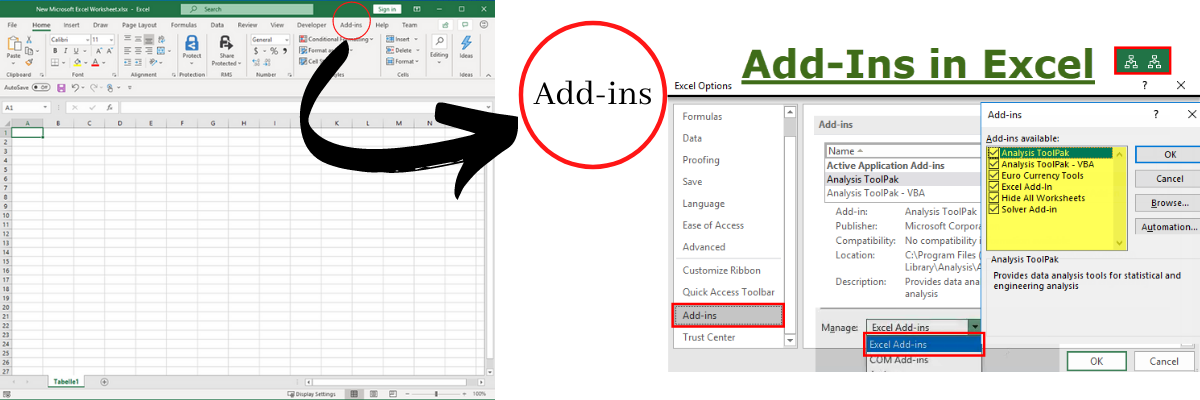Viewport: 1200px width, 400px height.
Task: Open Share Protected icon in RMS group
Action: (226, 43)
